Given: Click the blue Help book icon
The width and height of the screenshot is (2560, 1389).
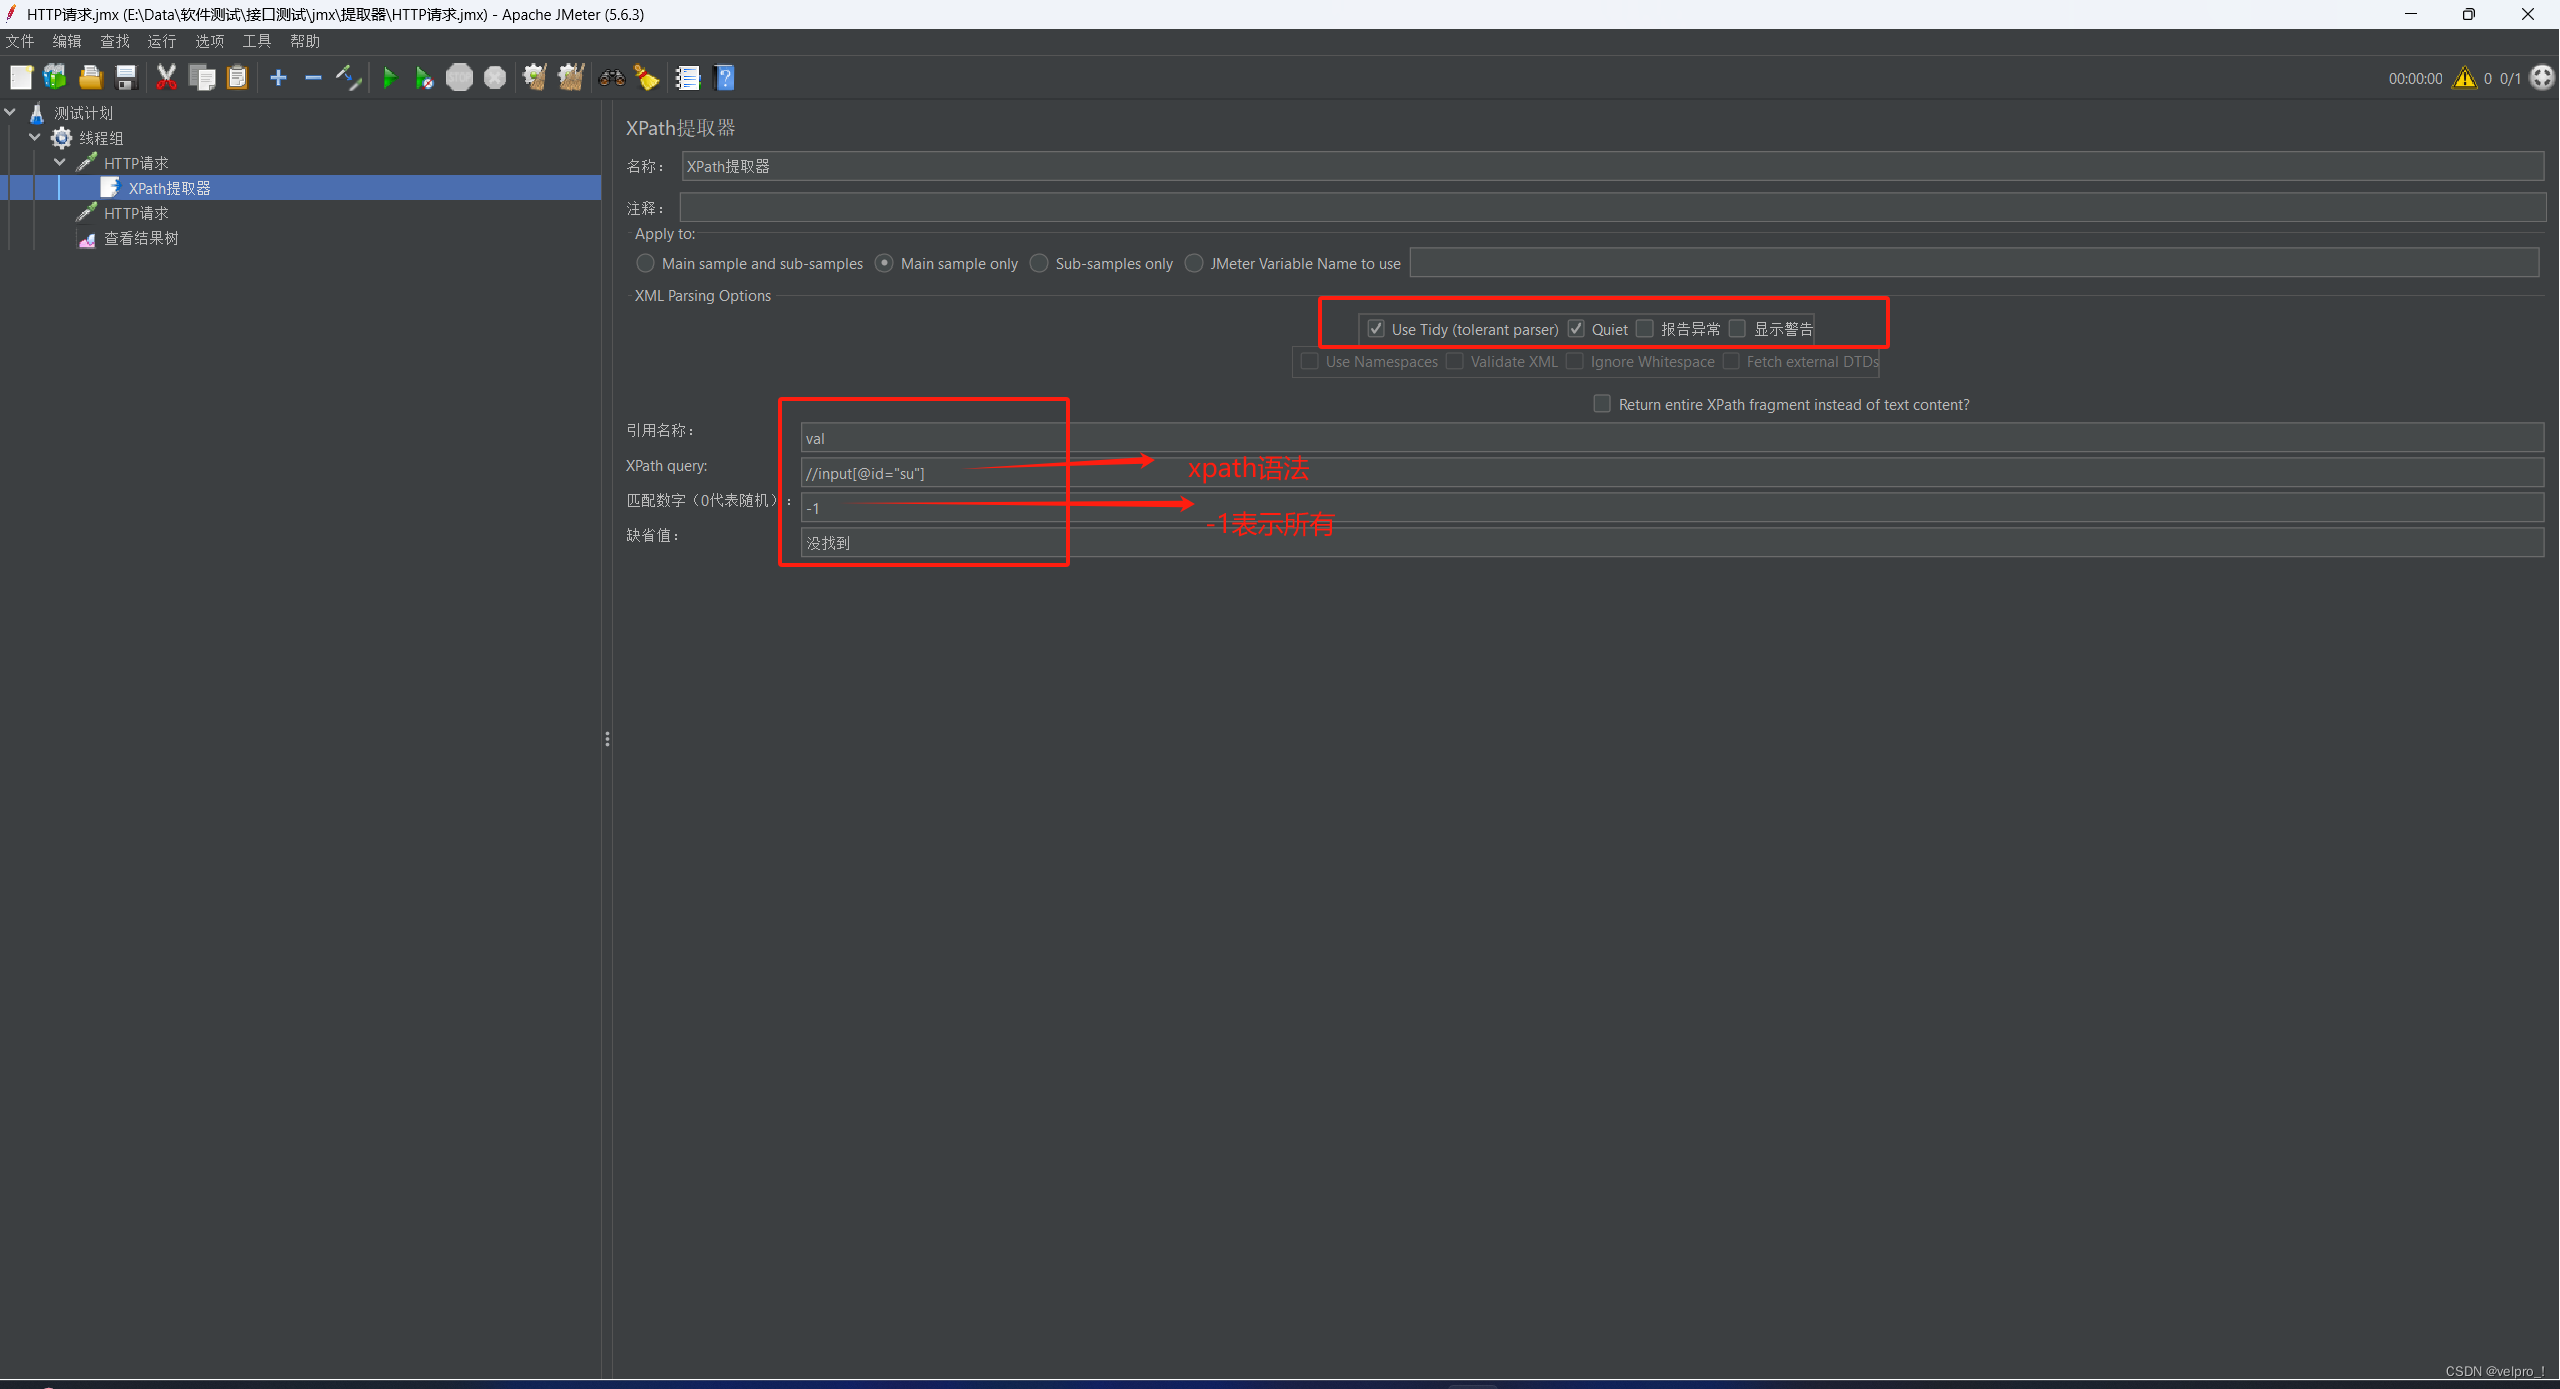Looking at the screenshot, I should (x=725, y=78).
